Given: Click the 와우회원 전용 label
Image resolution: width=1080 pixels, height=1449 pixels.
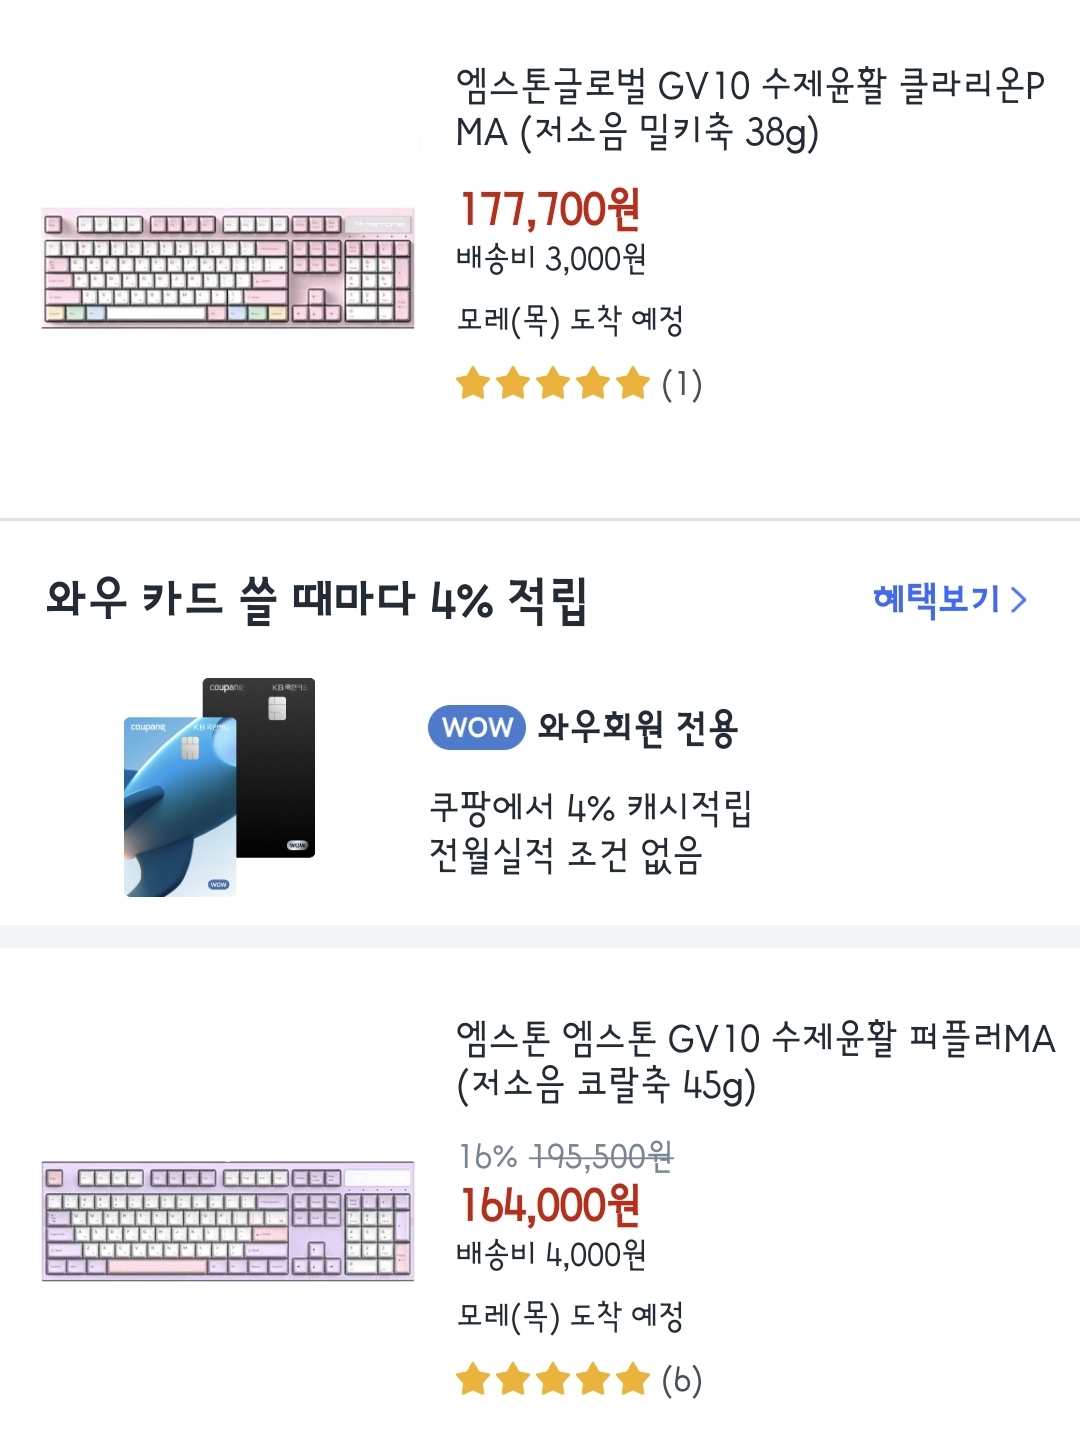Looking at the screenshot, I should tap(638, 727).
